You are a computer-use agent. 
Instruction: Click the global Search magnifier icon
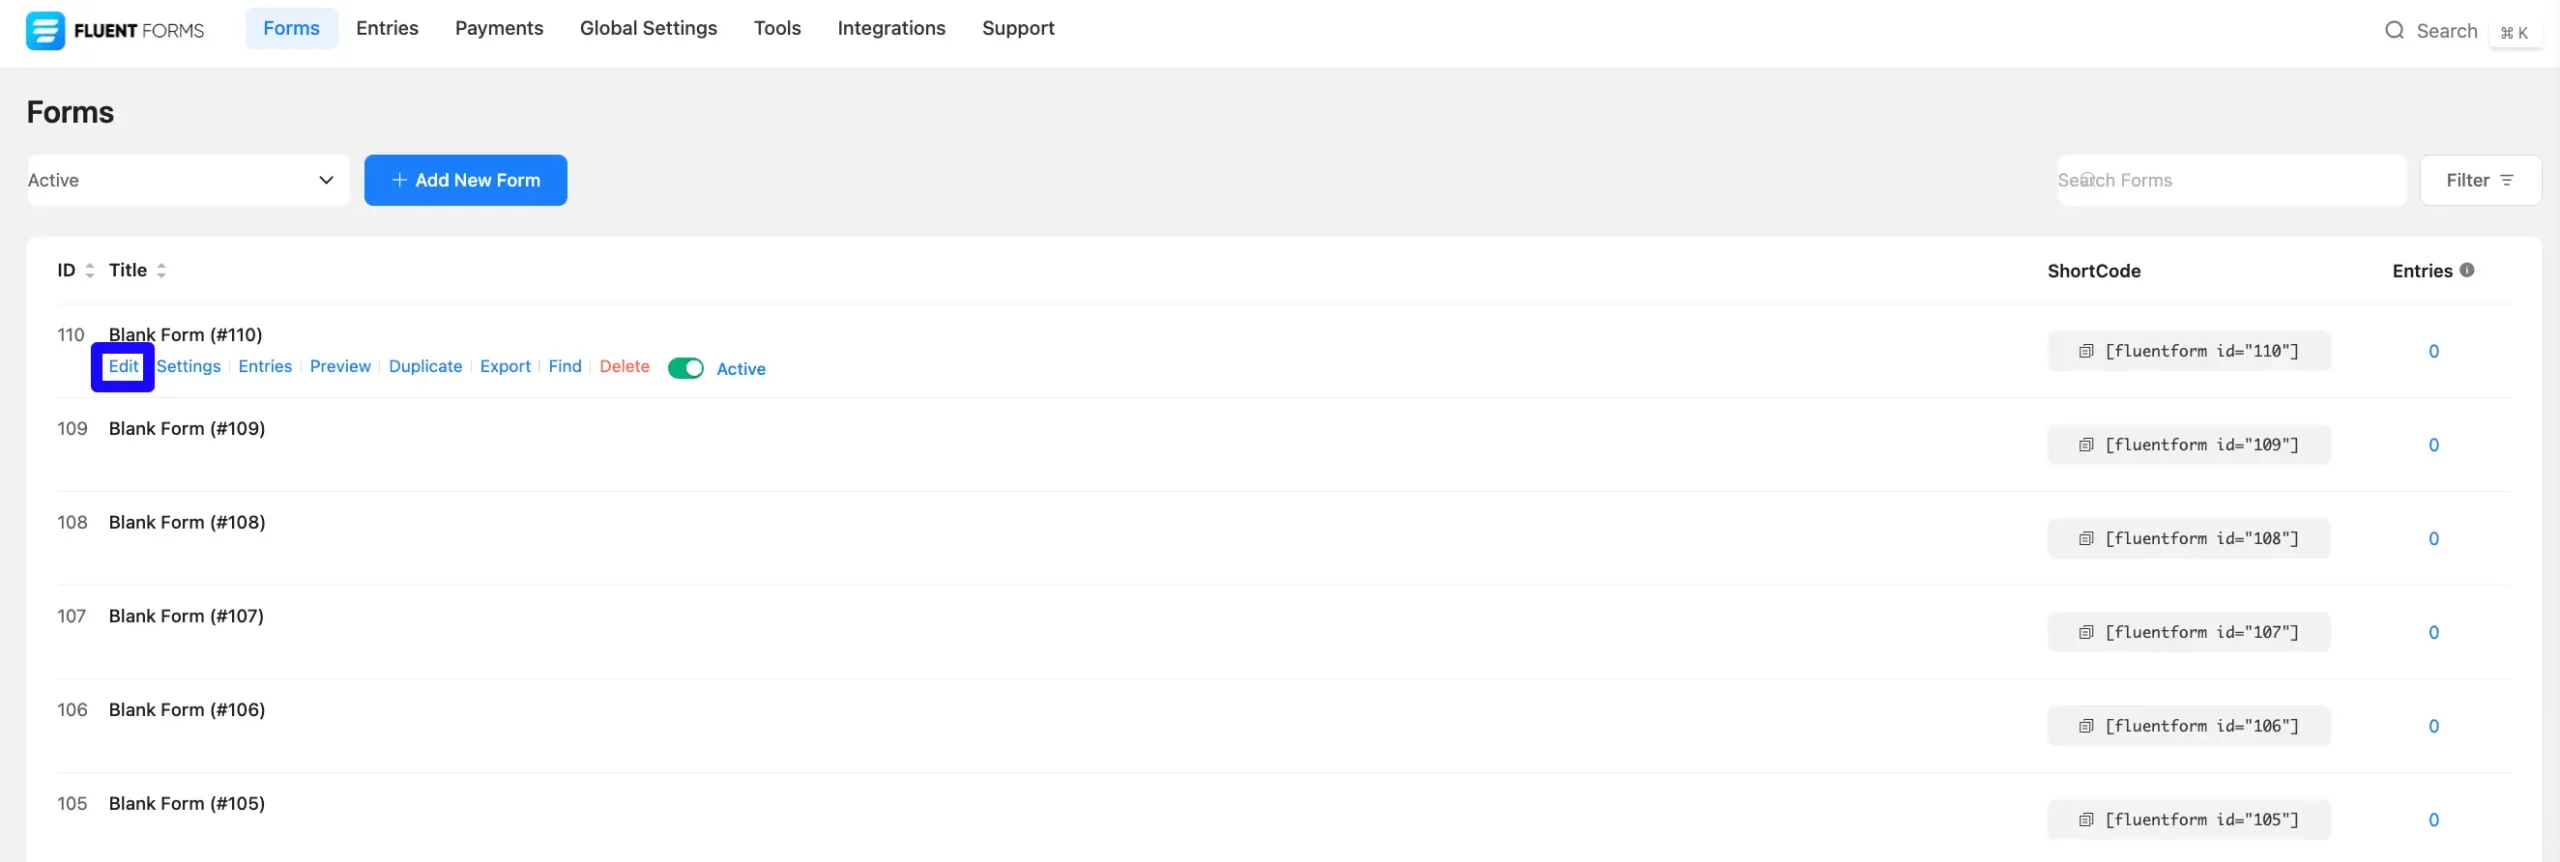tap(2394, 30)
